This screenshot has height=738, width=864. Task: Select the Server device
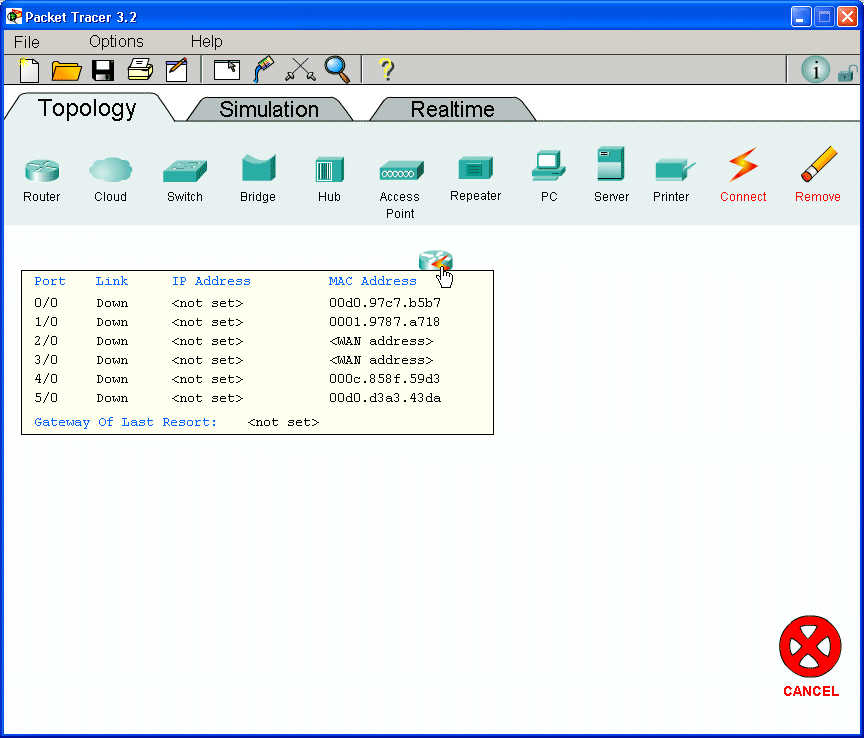[611, 174]
